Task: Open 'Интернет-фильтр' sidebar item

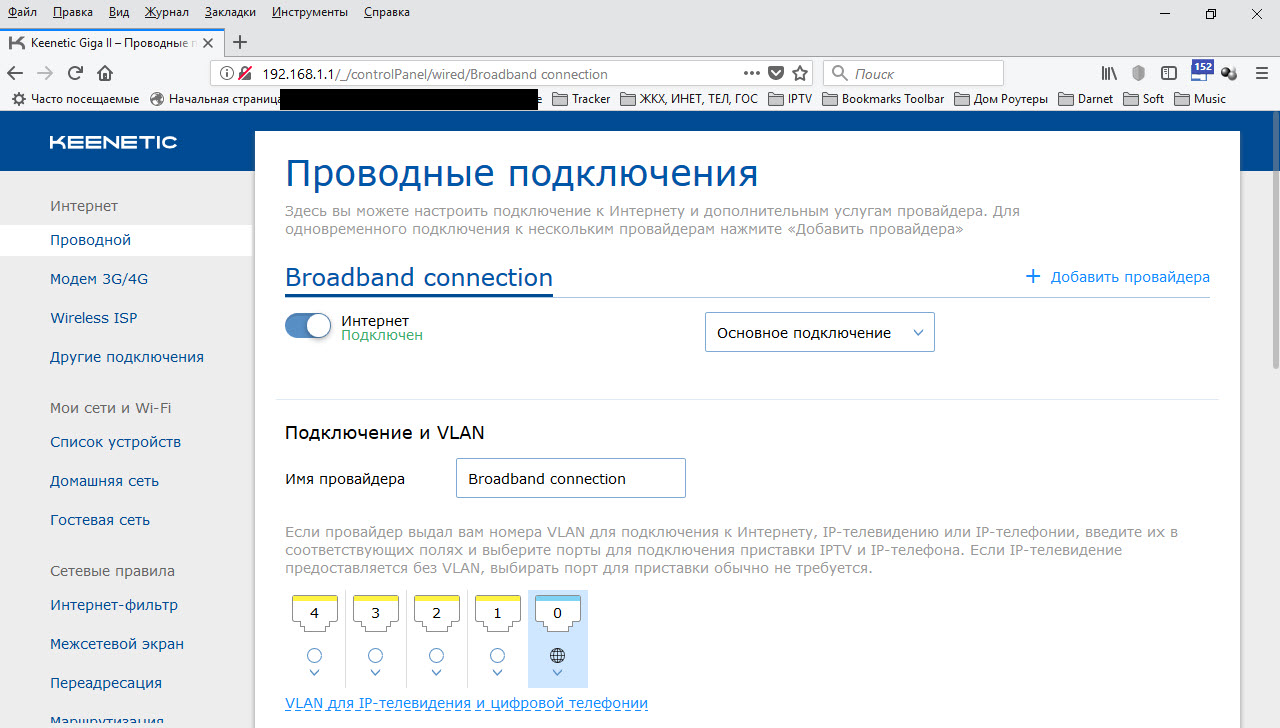Action: click(x=114, y=605)
